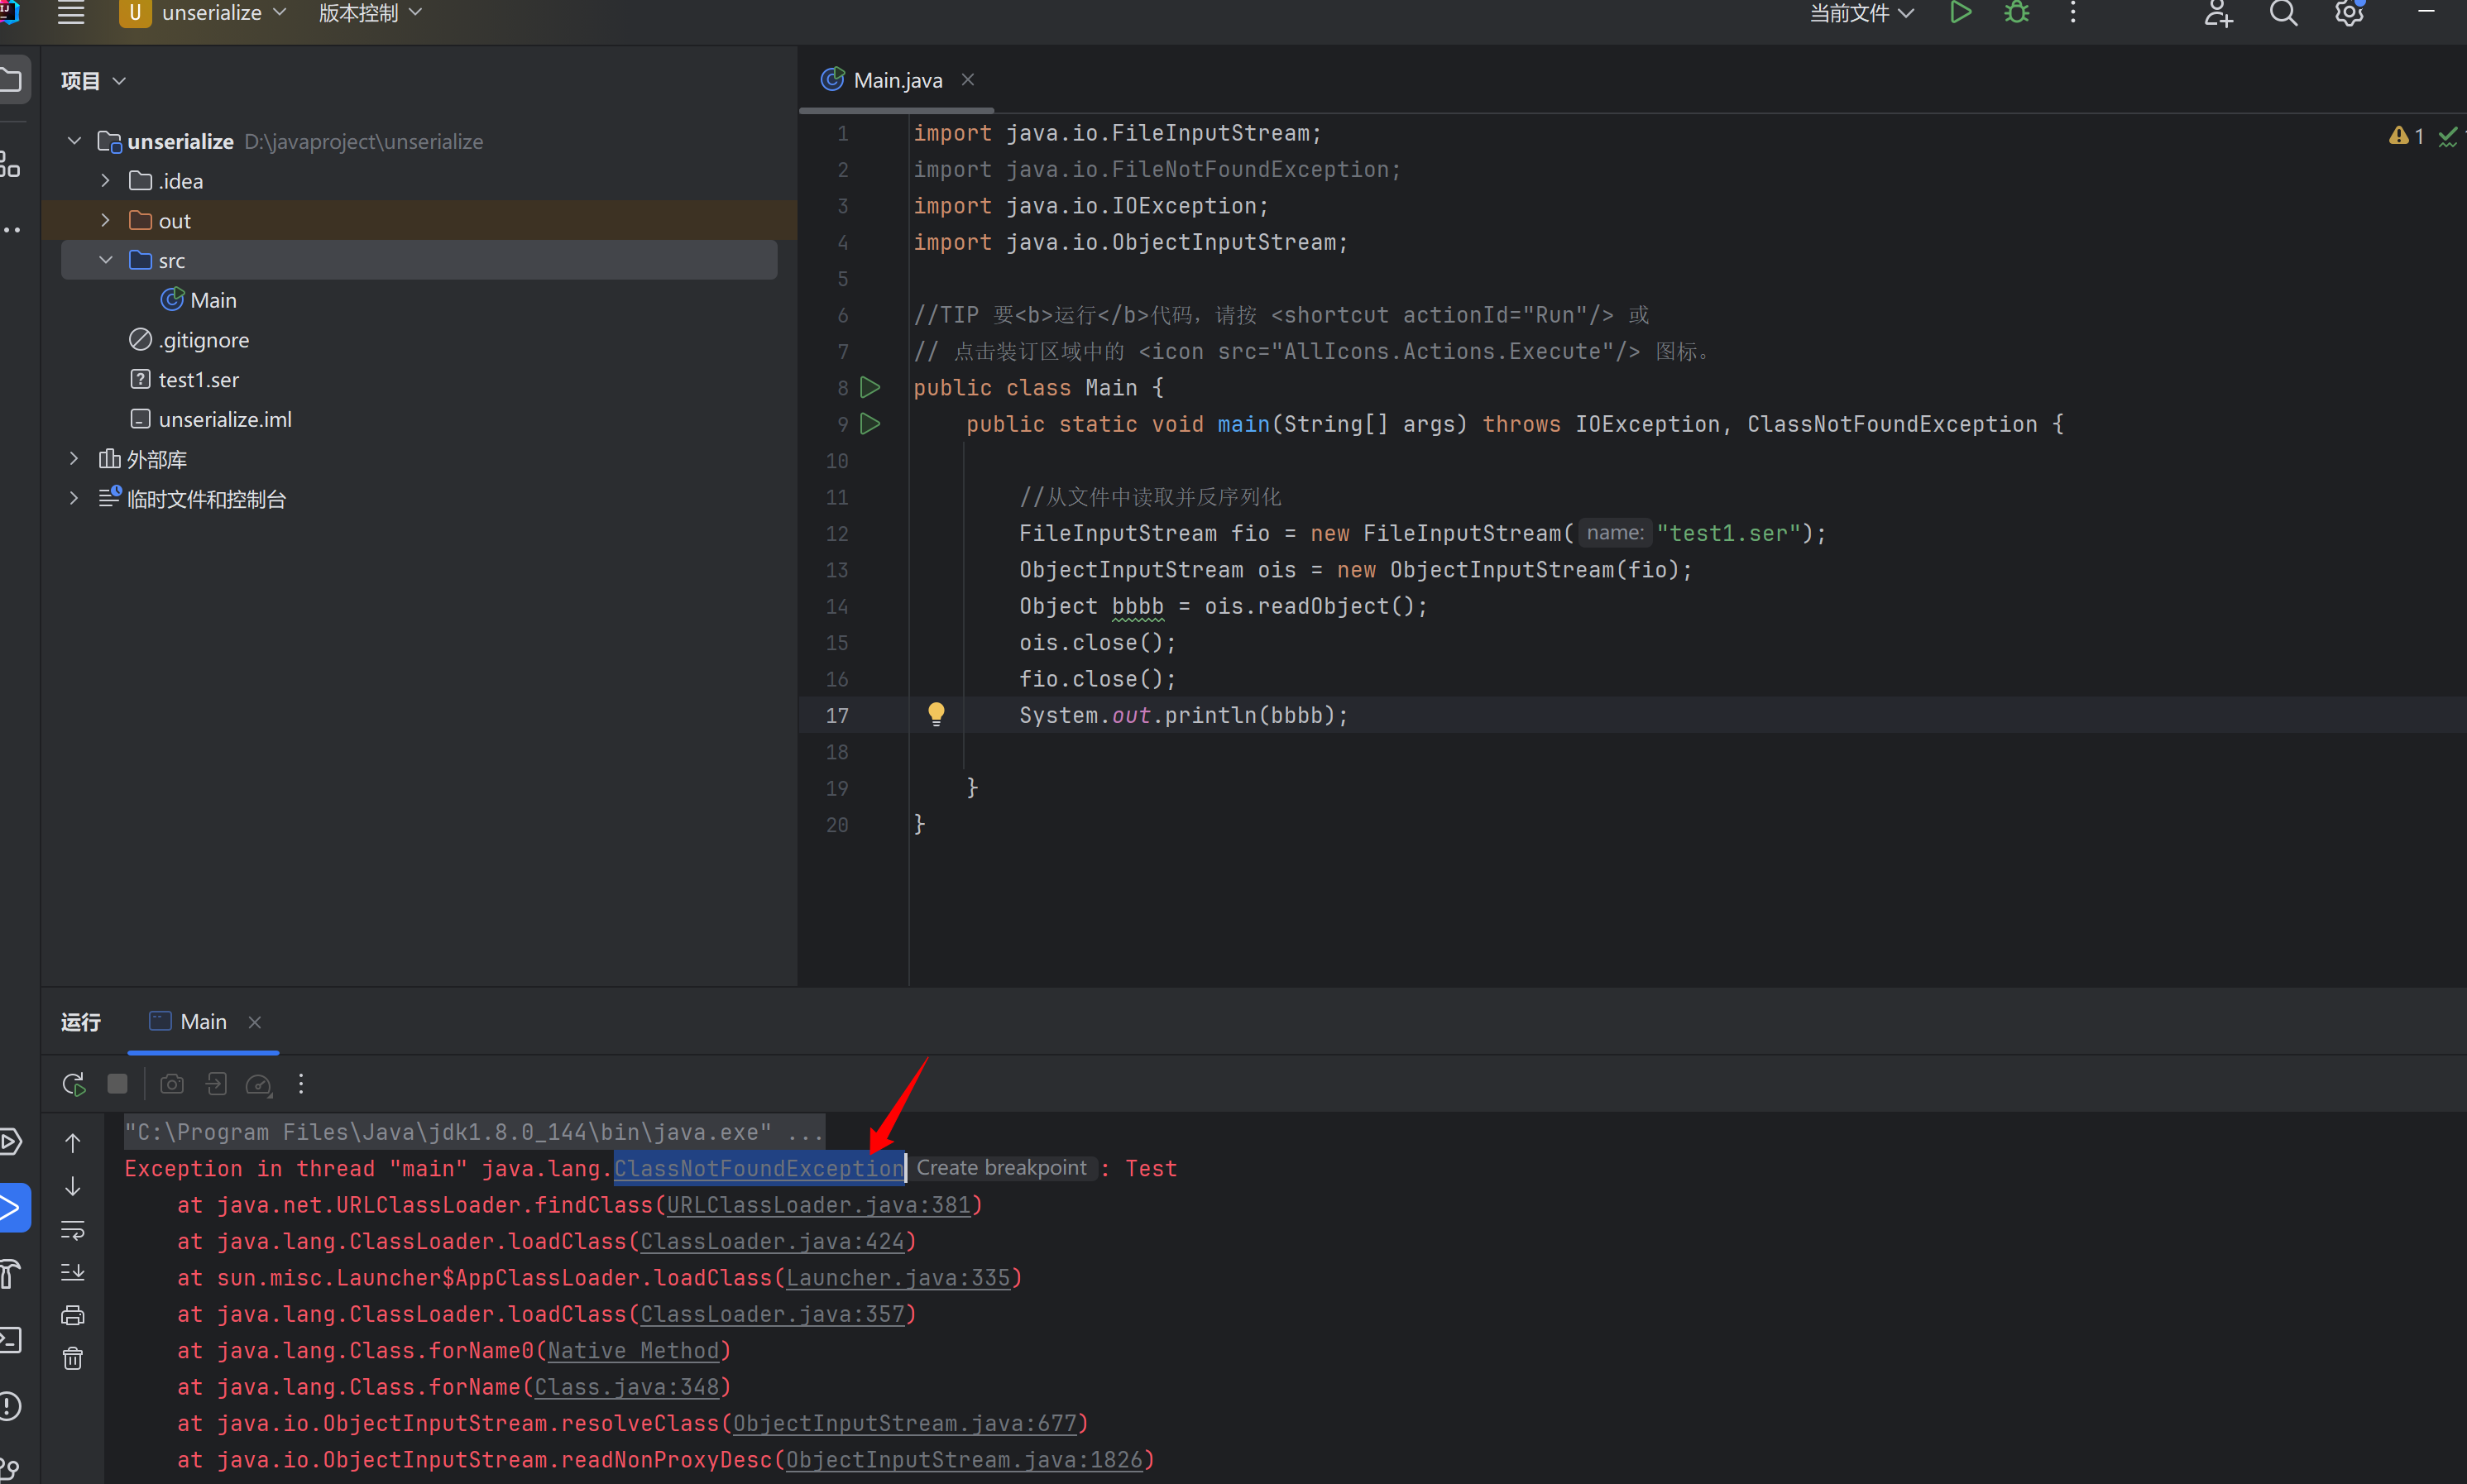Click the print console output icon
Viewport: 2467px width, 1484px height.
pos(73,1315)
